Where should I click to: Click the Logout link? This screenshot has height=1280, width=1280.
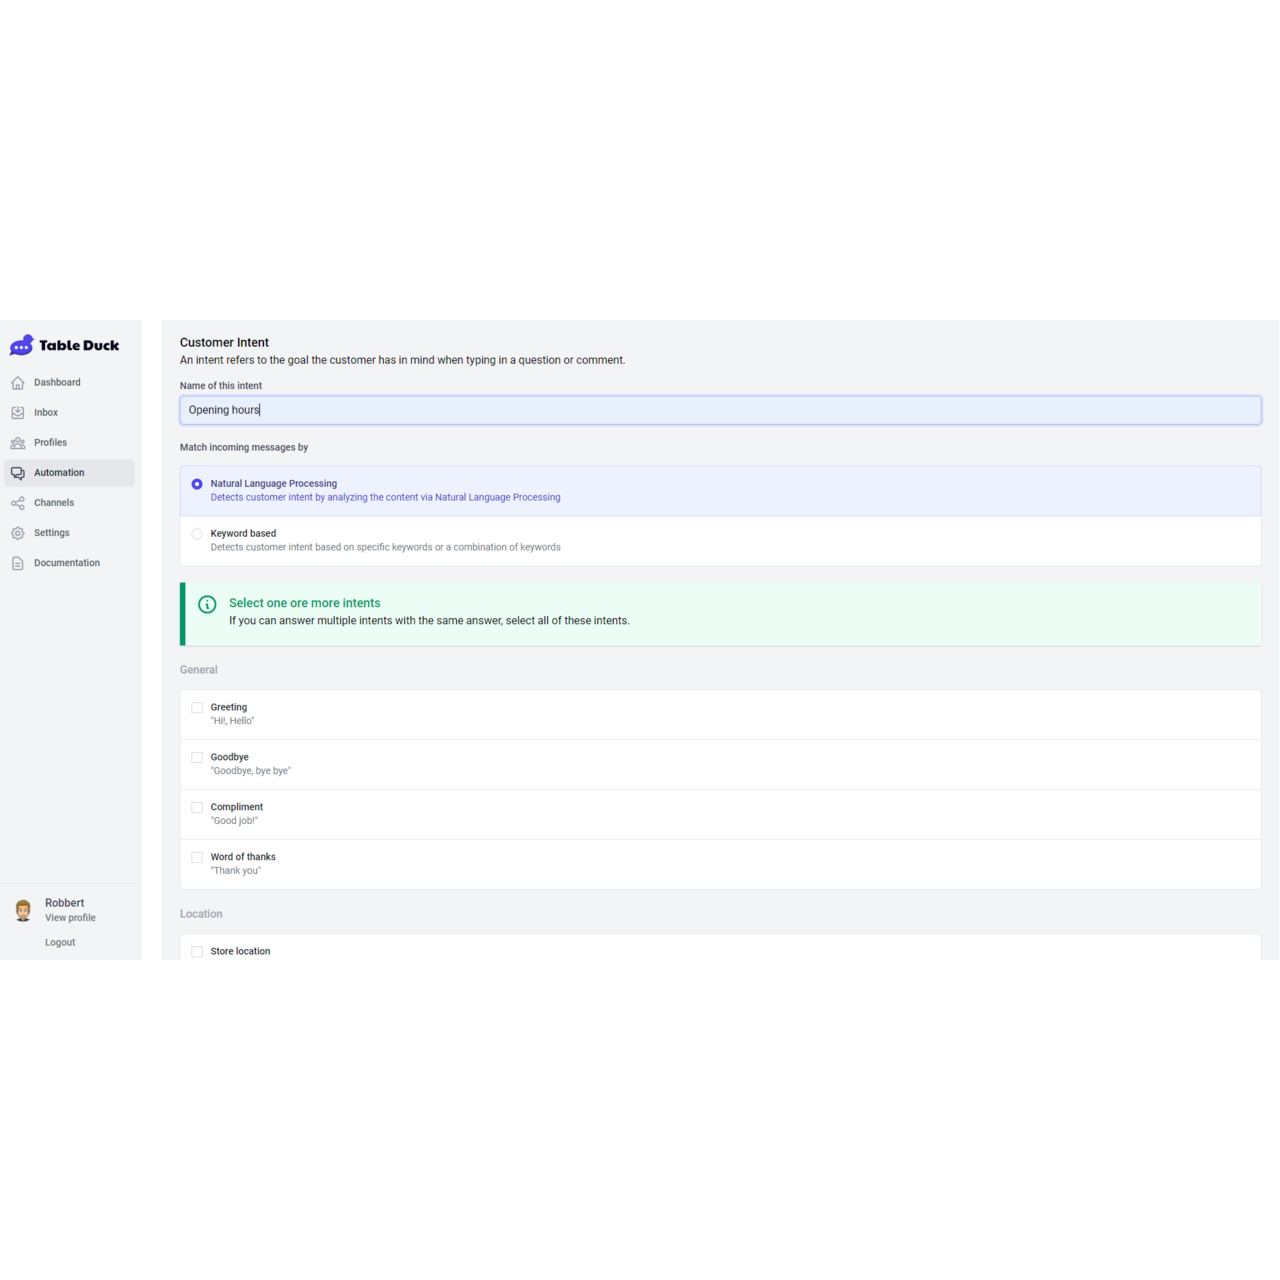(x=60, y=943)
